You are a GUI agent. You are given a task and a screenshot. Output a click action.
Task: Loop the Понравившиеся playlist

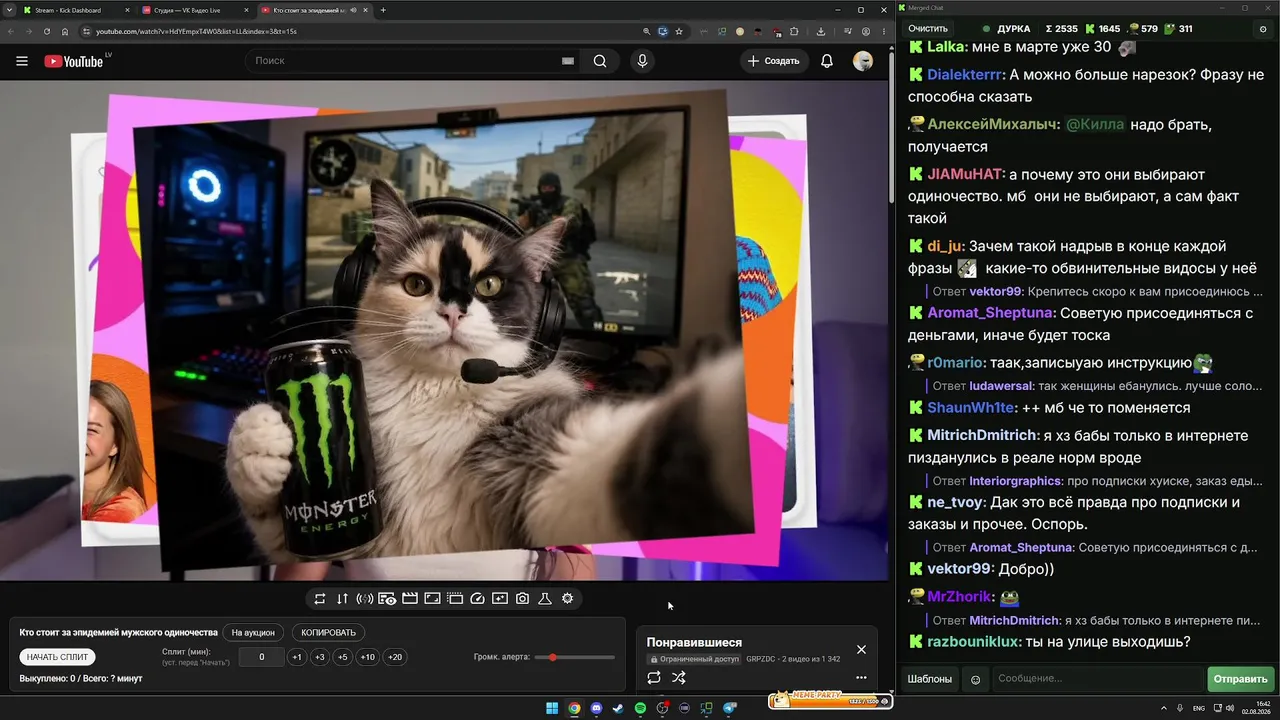coord(654,677)
